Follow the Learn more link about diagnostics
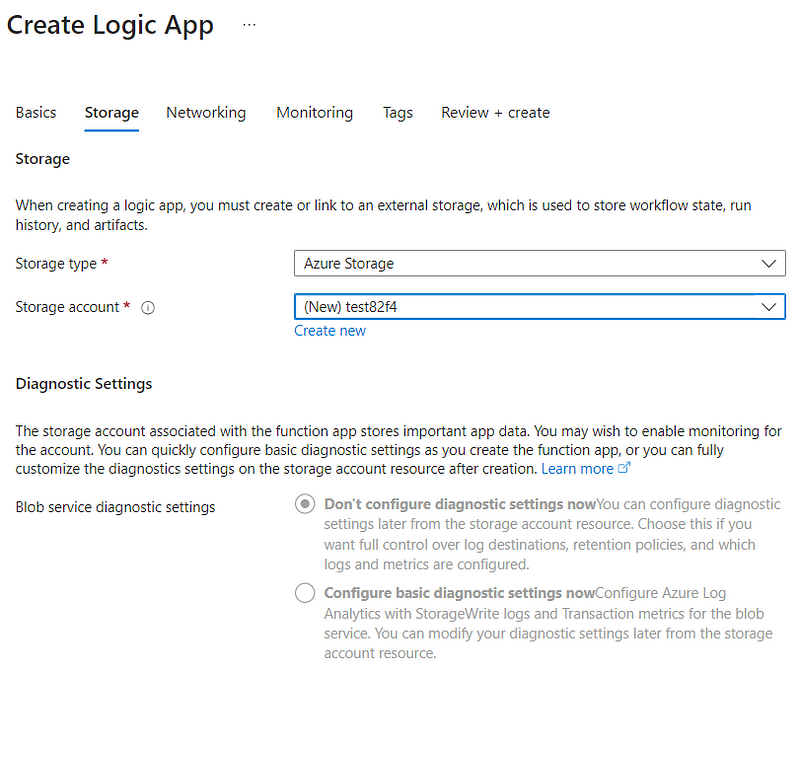Screen dimensions: 800x762 tap(586, 469)
